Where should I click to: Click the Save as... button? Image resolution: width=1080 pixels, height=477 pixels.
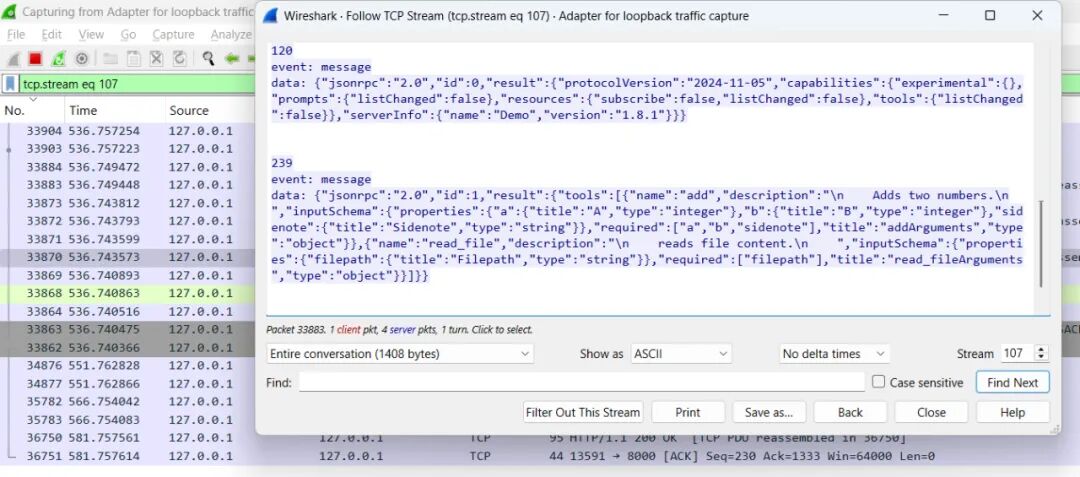point(769,412)
